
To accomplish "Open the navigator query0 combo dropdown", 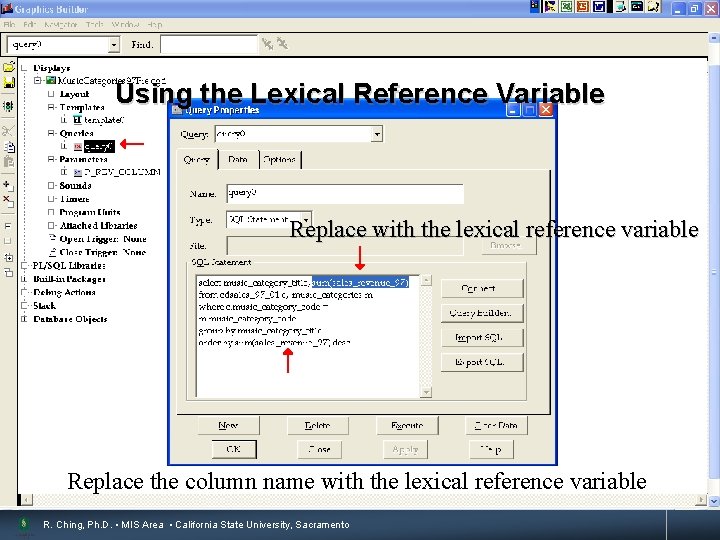I will coord(113,45).
